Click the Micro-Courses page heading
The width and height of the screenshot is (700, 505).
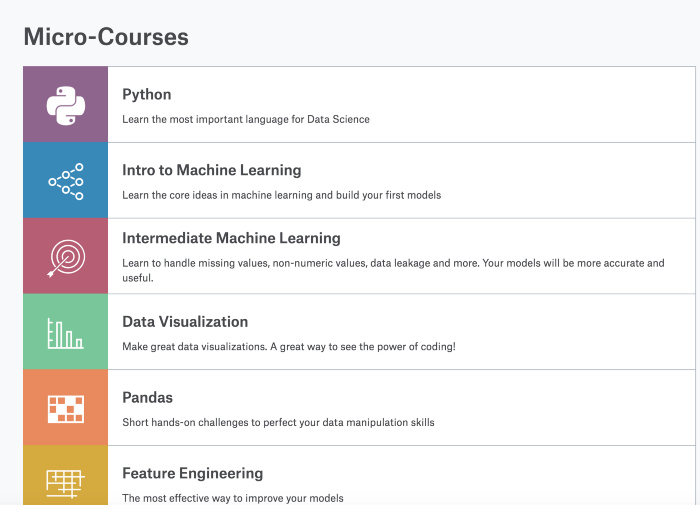click(106, 37)
